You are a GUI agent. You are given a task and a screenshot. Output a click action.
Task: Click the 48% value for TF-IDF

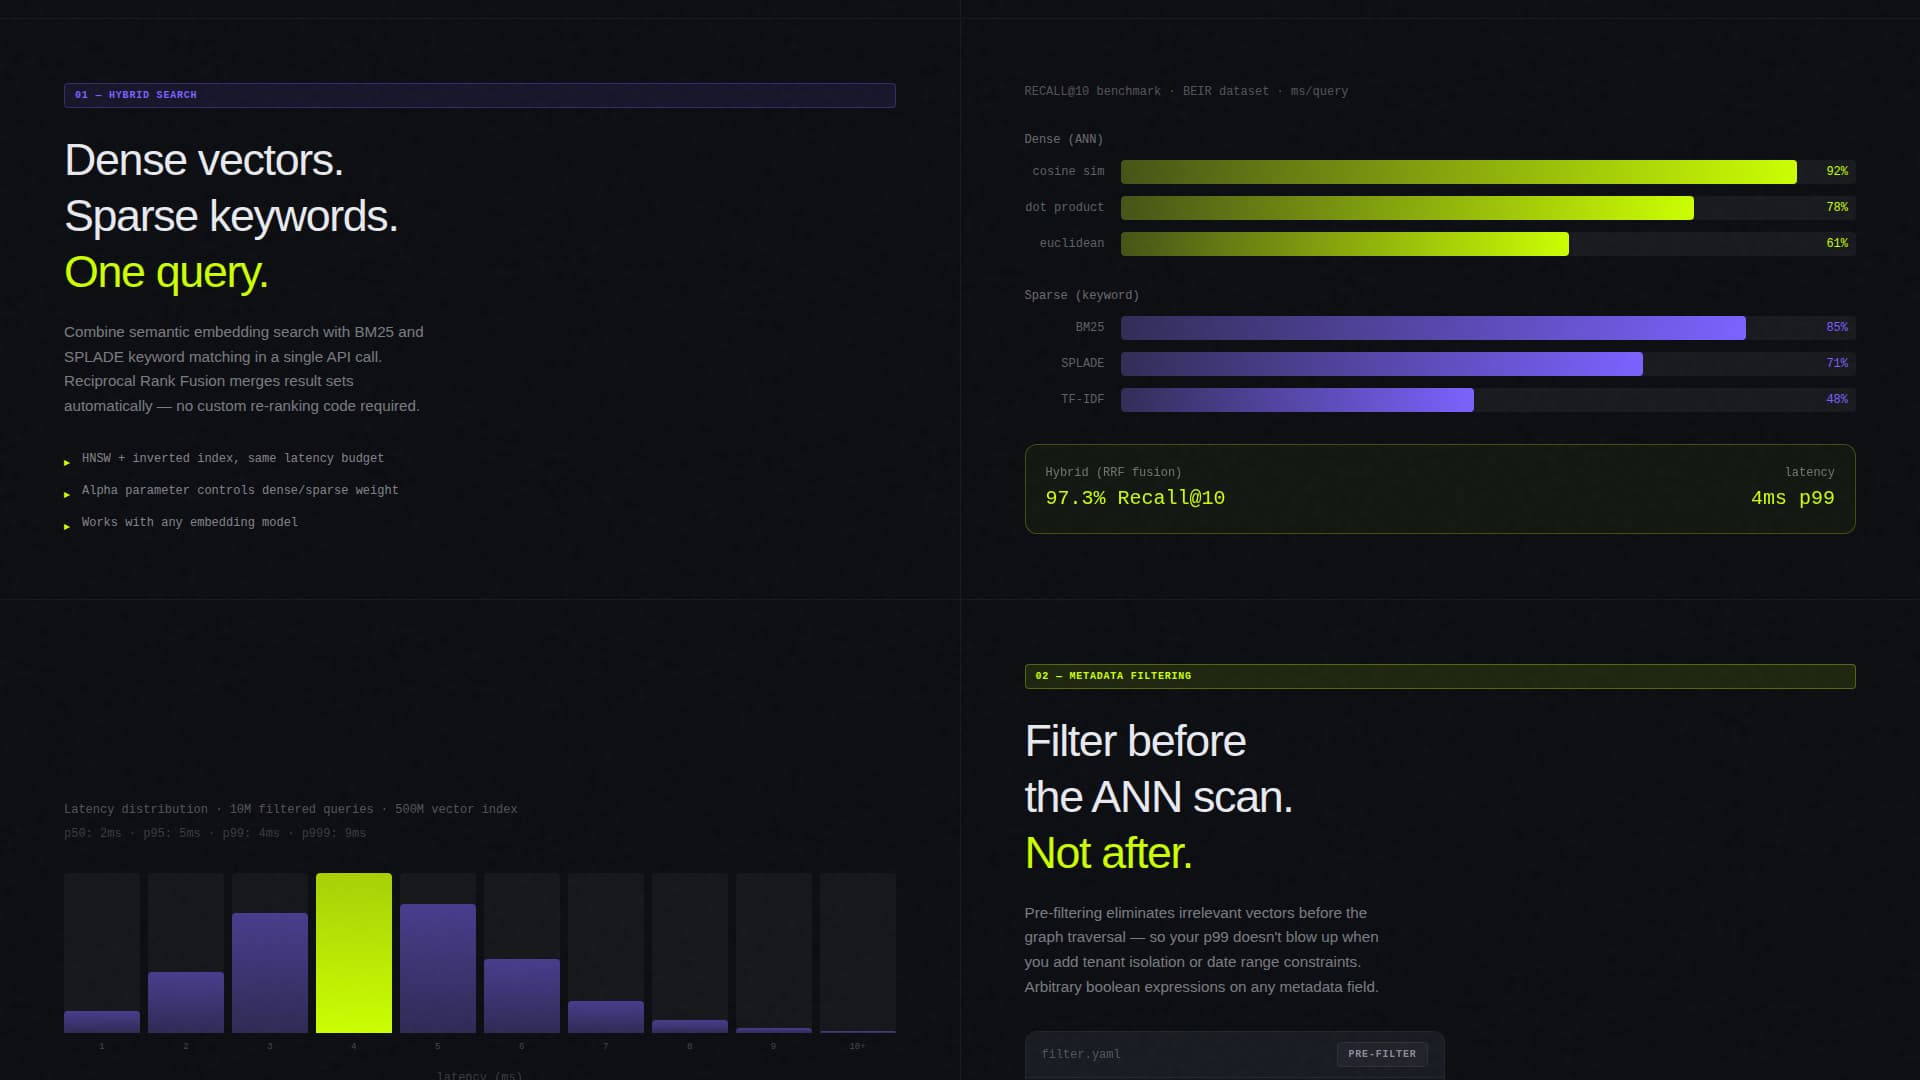1837,399
